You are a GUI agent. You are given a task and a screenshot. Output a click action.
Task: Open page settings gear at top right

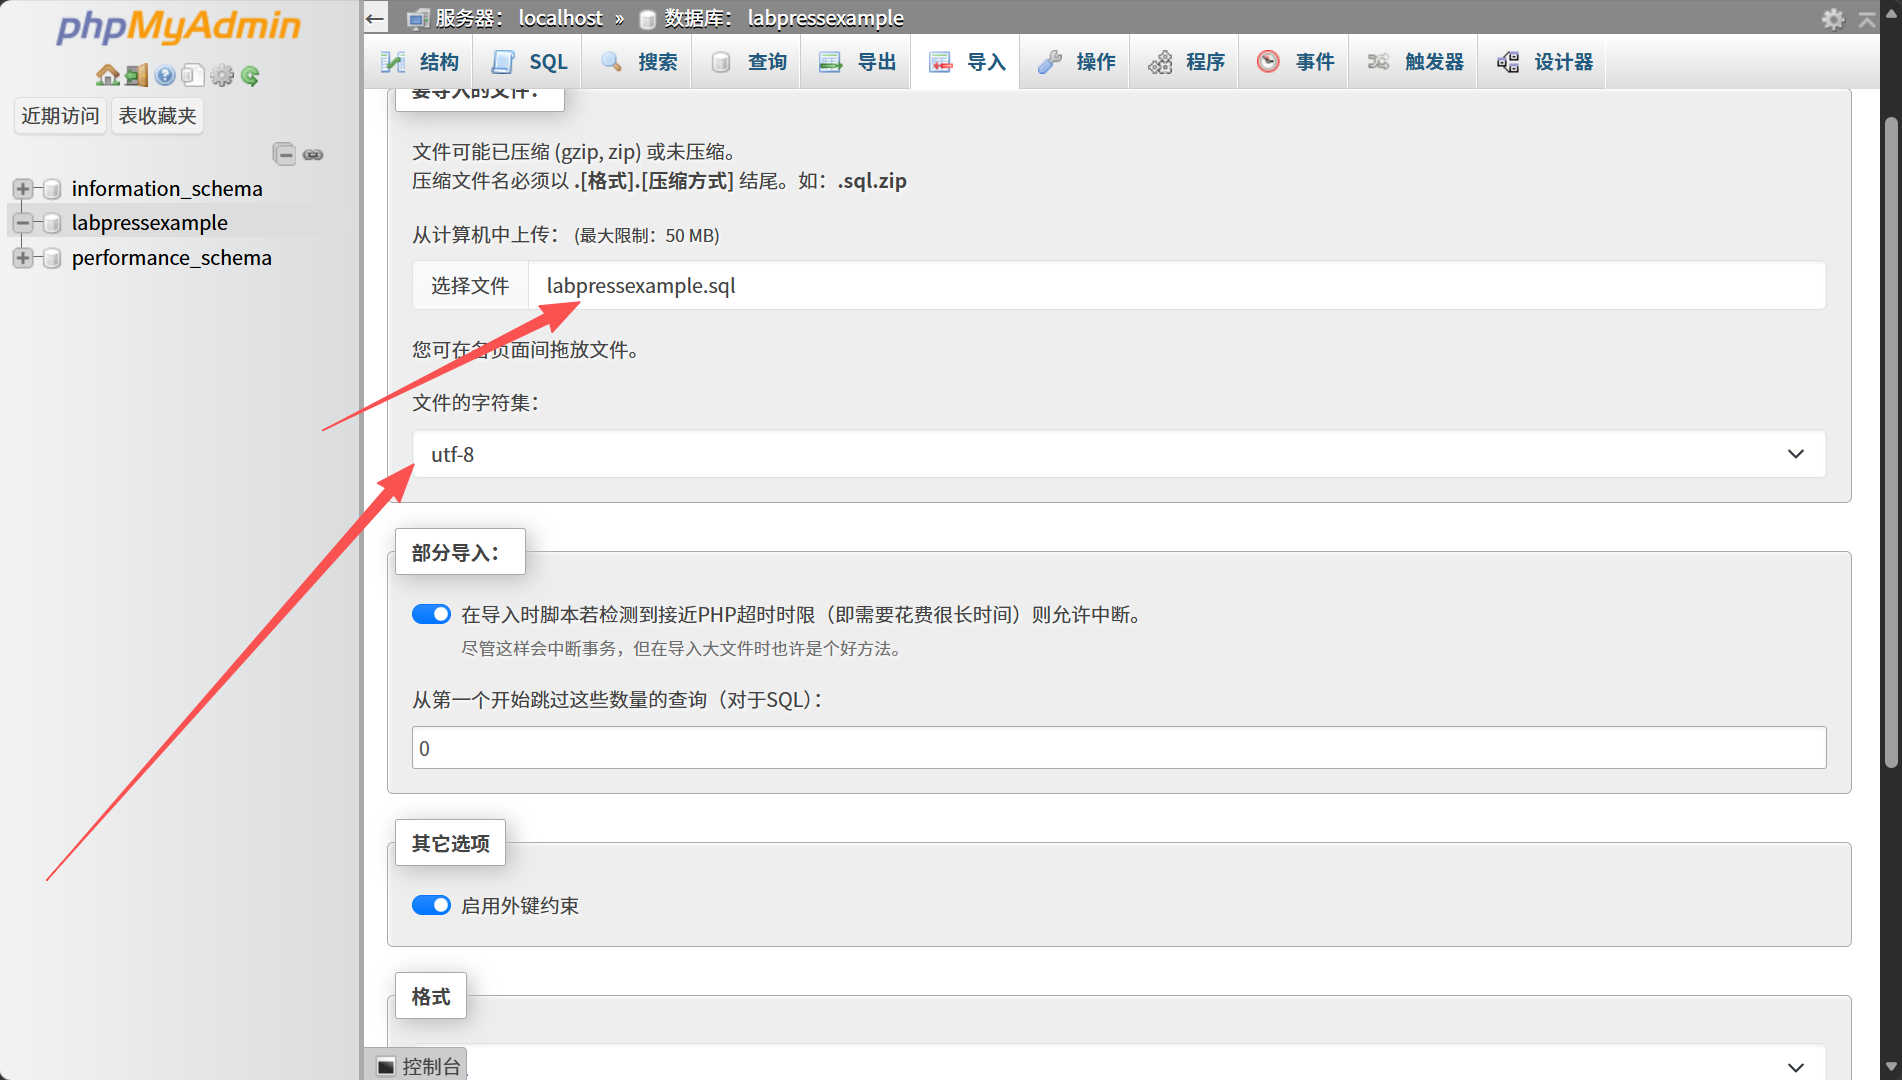point(1833,19)
